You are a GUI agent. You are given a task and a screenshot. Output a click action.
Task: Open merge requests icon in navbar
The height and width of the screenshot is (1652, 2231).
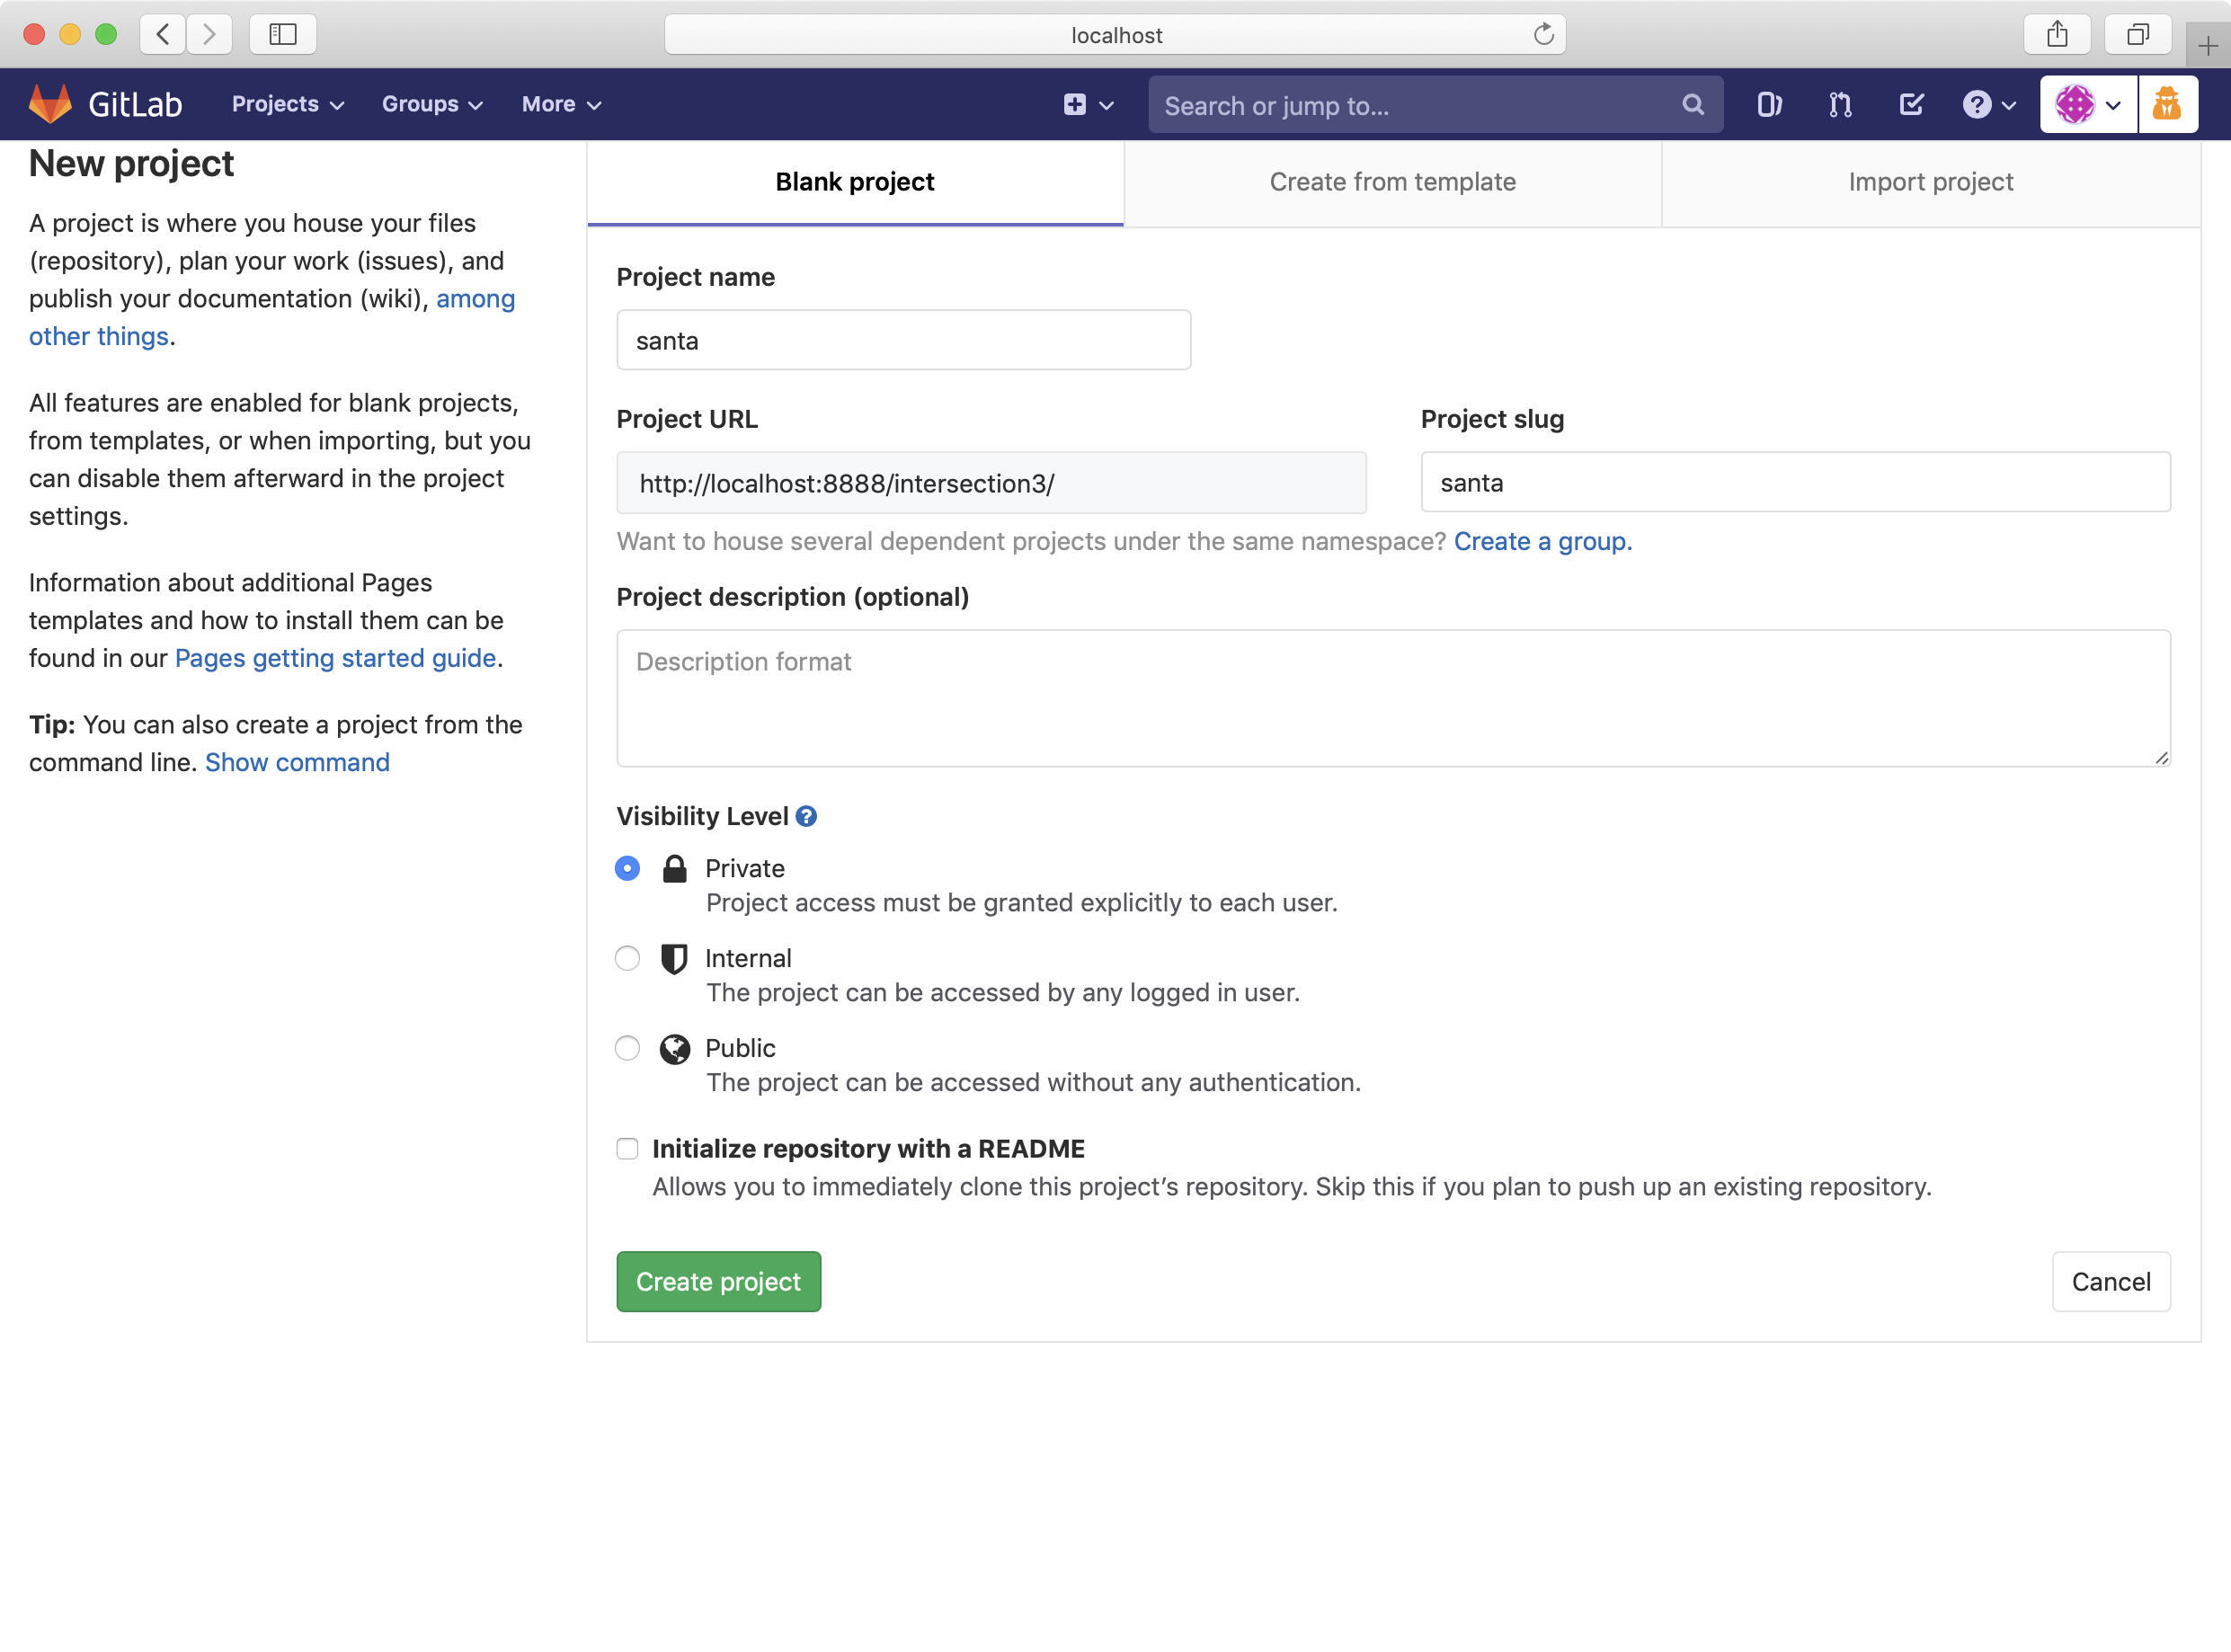(x=1840, y=105)
